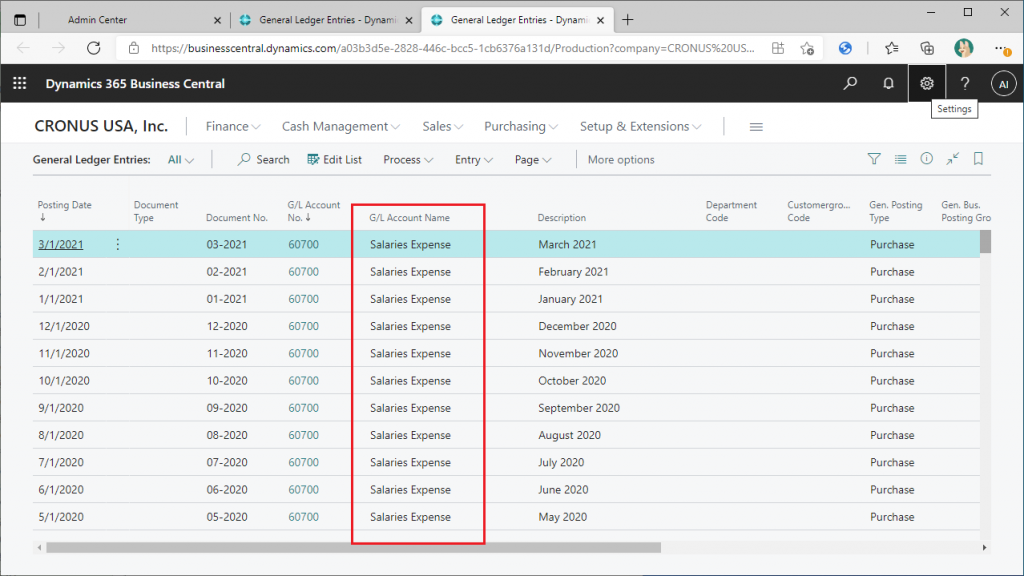
Task: Open G/L account 60700 for February 2021
Action: 304,272
